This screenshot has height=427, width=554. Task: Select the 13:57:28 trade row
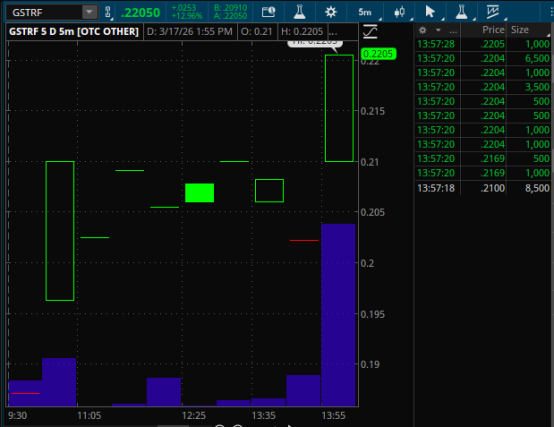[x=483, y=44]
